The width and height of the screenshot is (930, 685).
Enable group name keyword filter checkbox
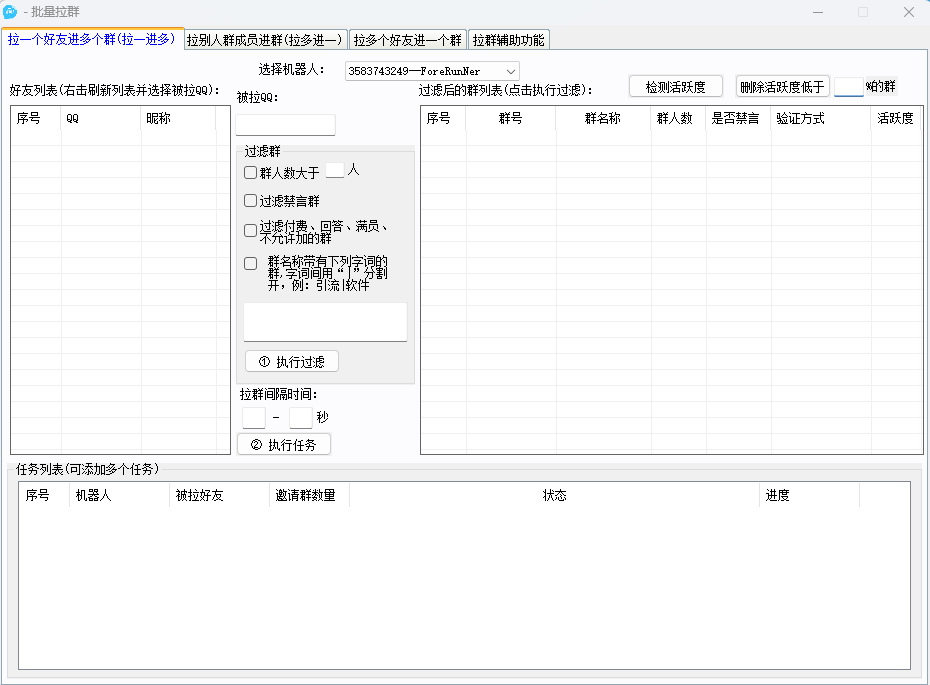[x=251, y=264]
